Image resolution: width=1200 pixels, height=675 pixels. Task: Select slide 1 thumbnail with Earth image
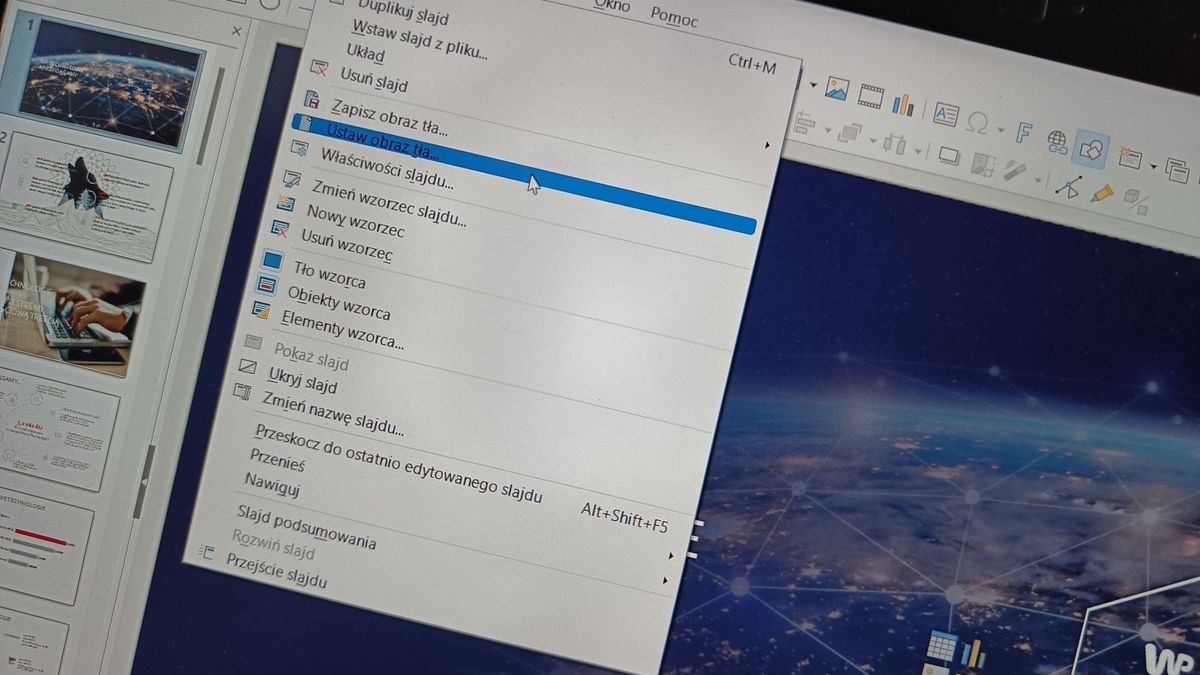(x=106, y=84)
